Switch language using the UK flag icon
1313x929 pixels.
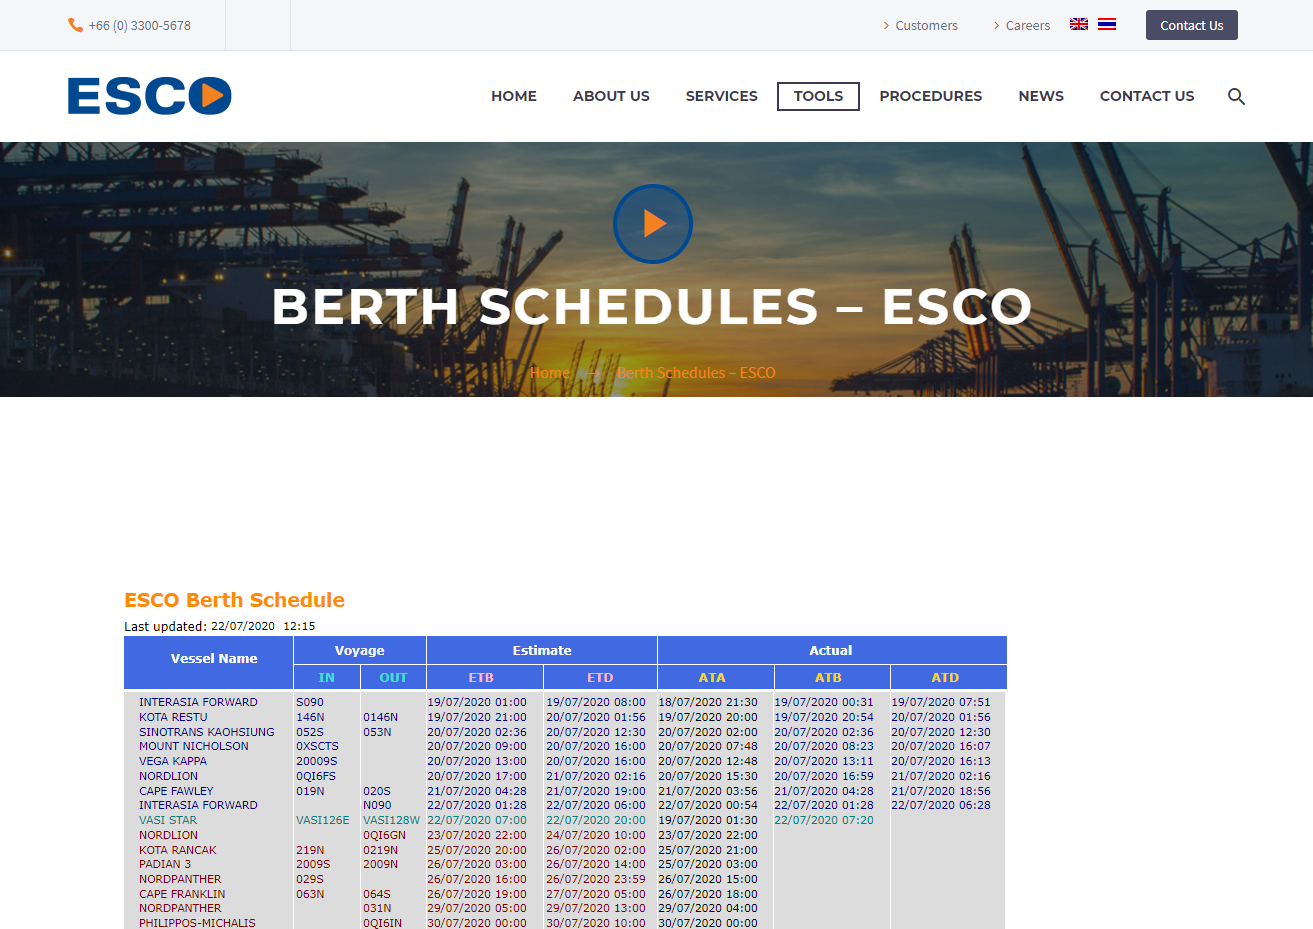(x=1078, y=24)
